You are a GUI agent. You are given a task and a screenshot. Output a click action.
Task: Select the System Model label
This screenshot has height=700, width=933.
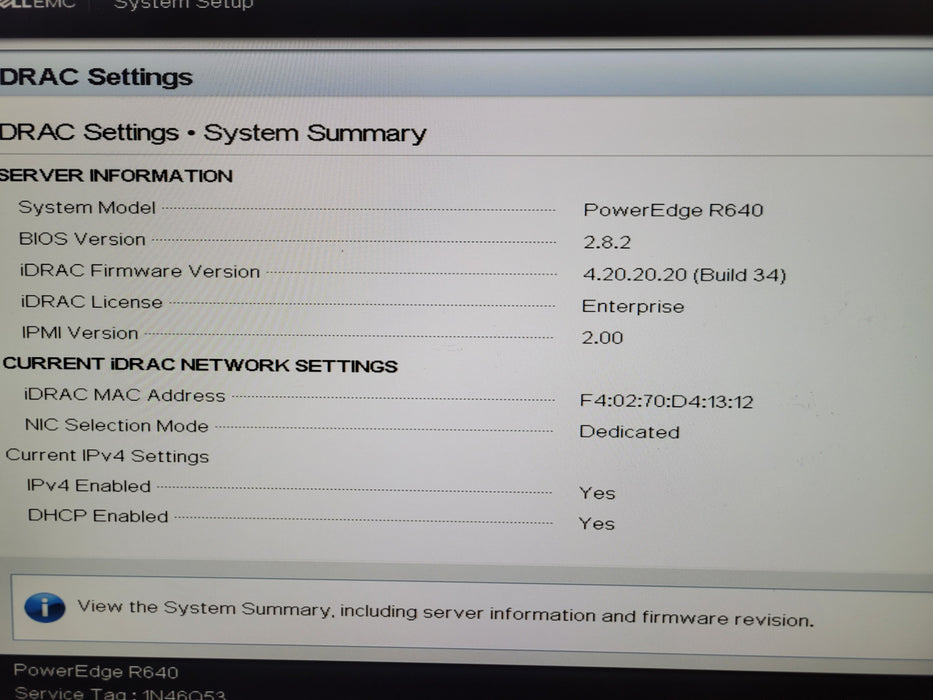pyautogui.click(x=87, y=207)
